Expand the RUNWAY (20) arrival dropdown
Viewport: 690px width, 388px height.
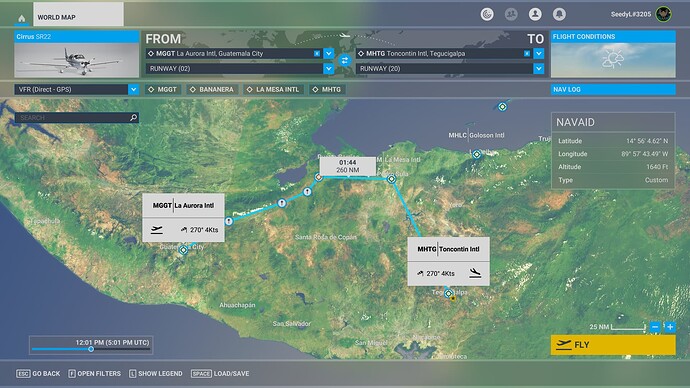pyautogui.click(x=539, y=69)
